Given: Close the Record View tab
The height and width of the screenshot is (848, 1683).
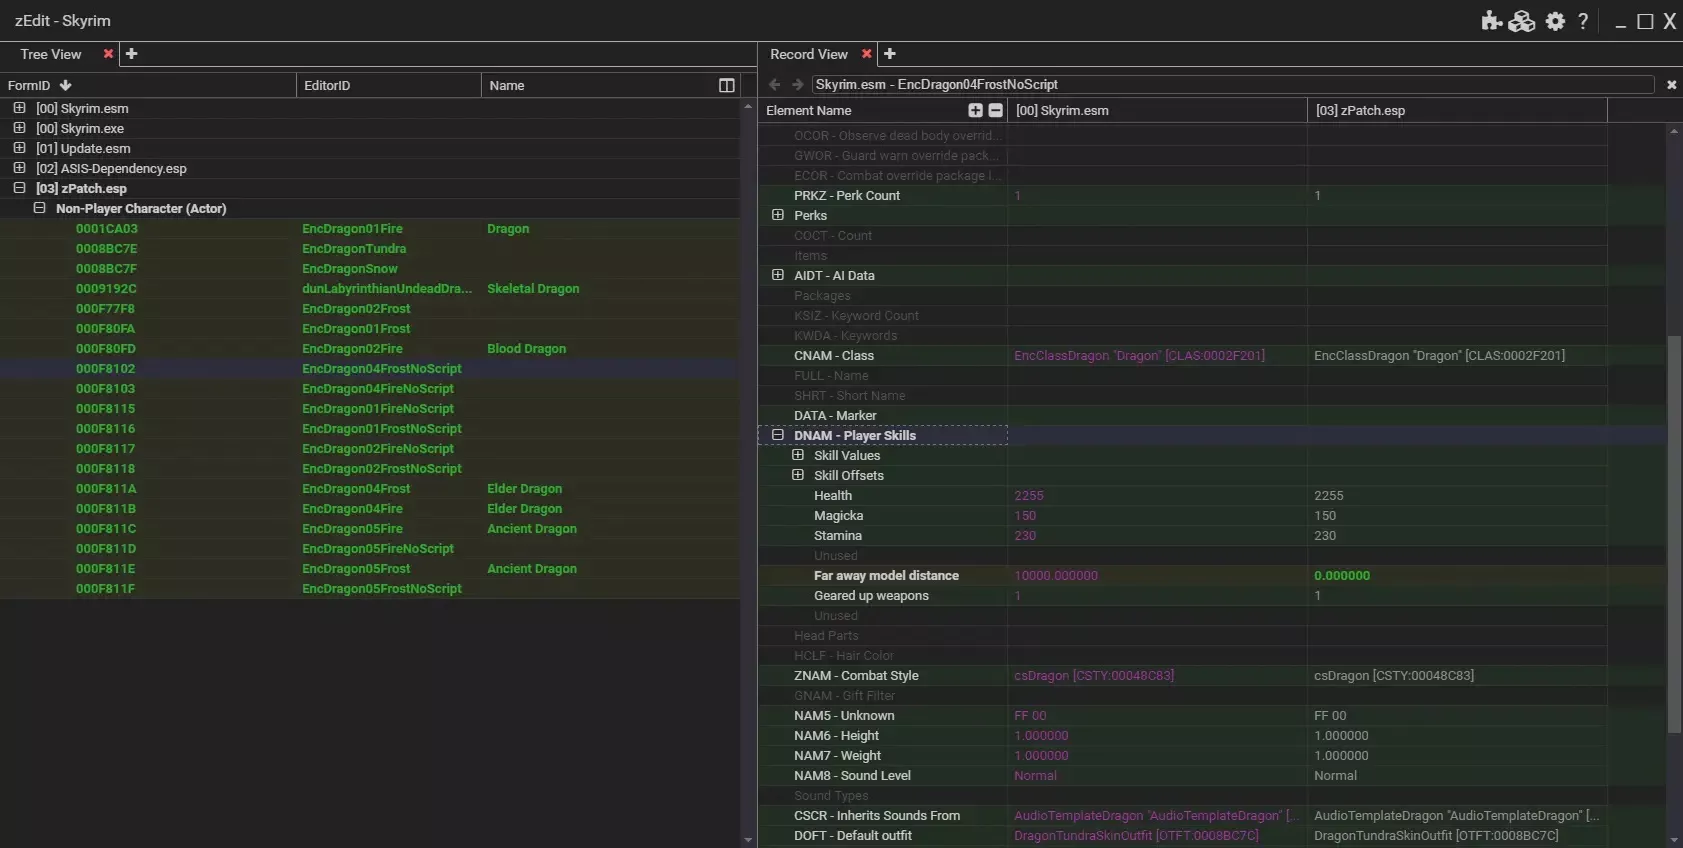Looking at the screenshot, I should (x=867, y=54).
